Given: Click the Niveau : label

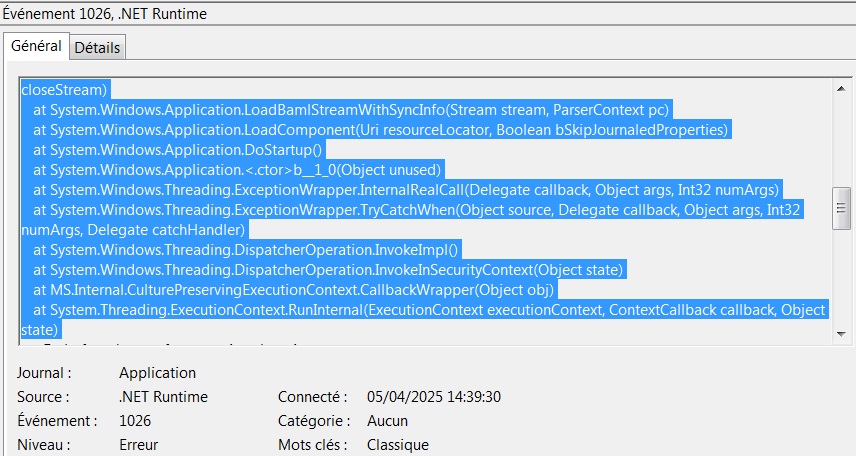Looking at the screenshot, I should click(x=44, y=445).
